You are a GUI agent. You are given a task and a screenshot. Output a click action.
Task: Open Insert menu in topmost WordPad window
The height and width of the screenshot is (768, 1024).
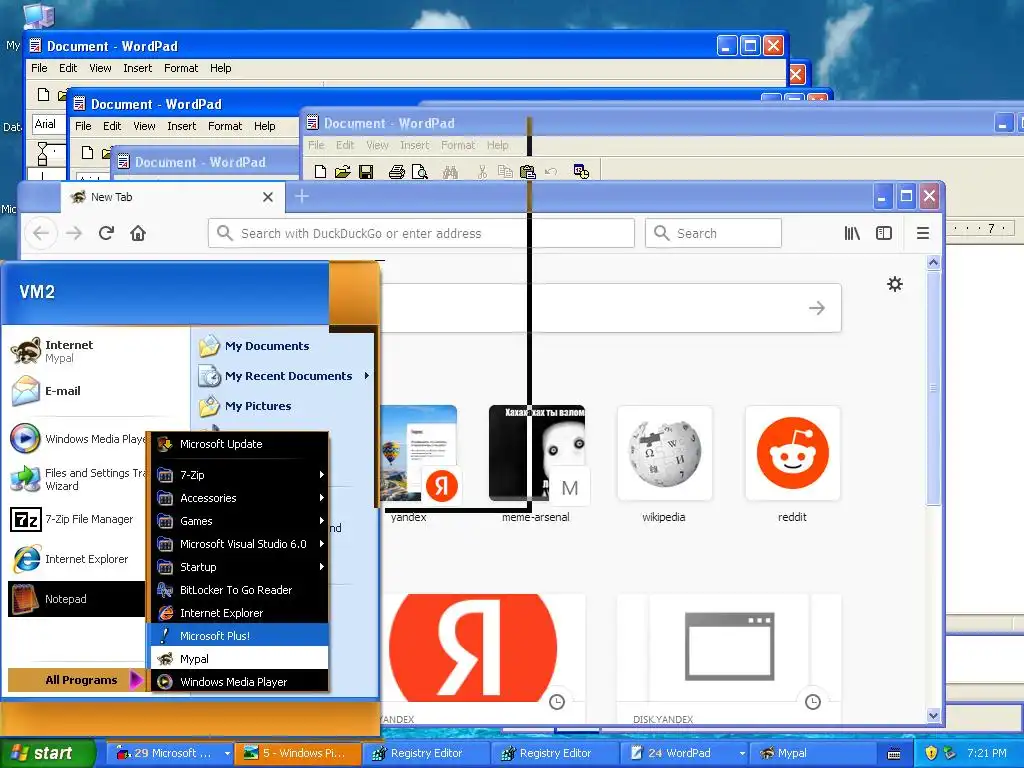(x=137, y=68)
